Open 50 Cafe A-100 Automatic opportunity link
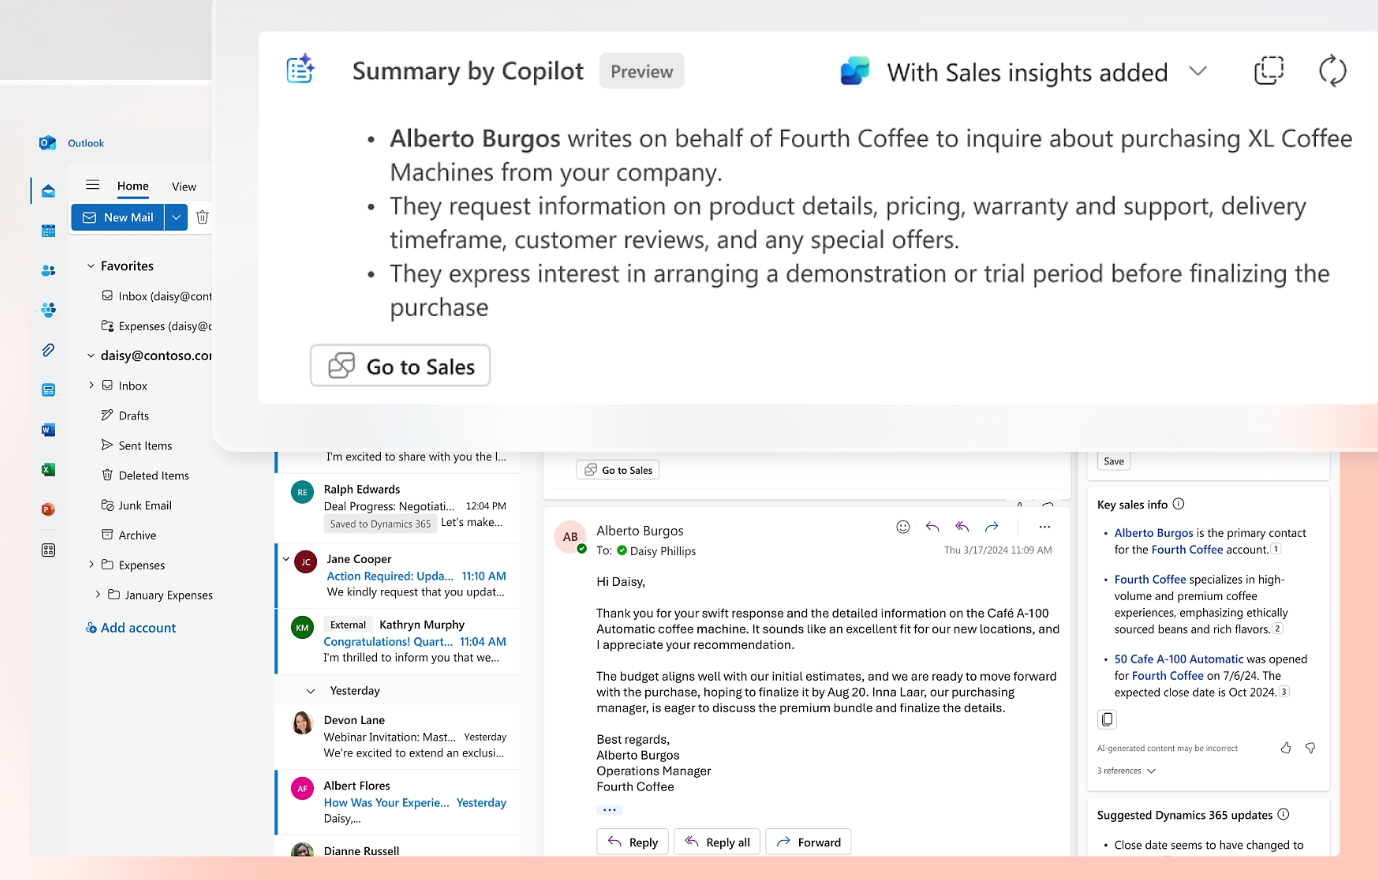This screenshot has width=1378, height=880. 1179,659
